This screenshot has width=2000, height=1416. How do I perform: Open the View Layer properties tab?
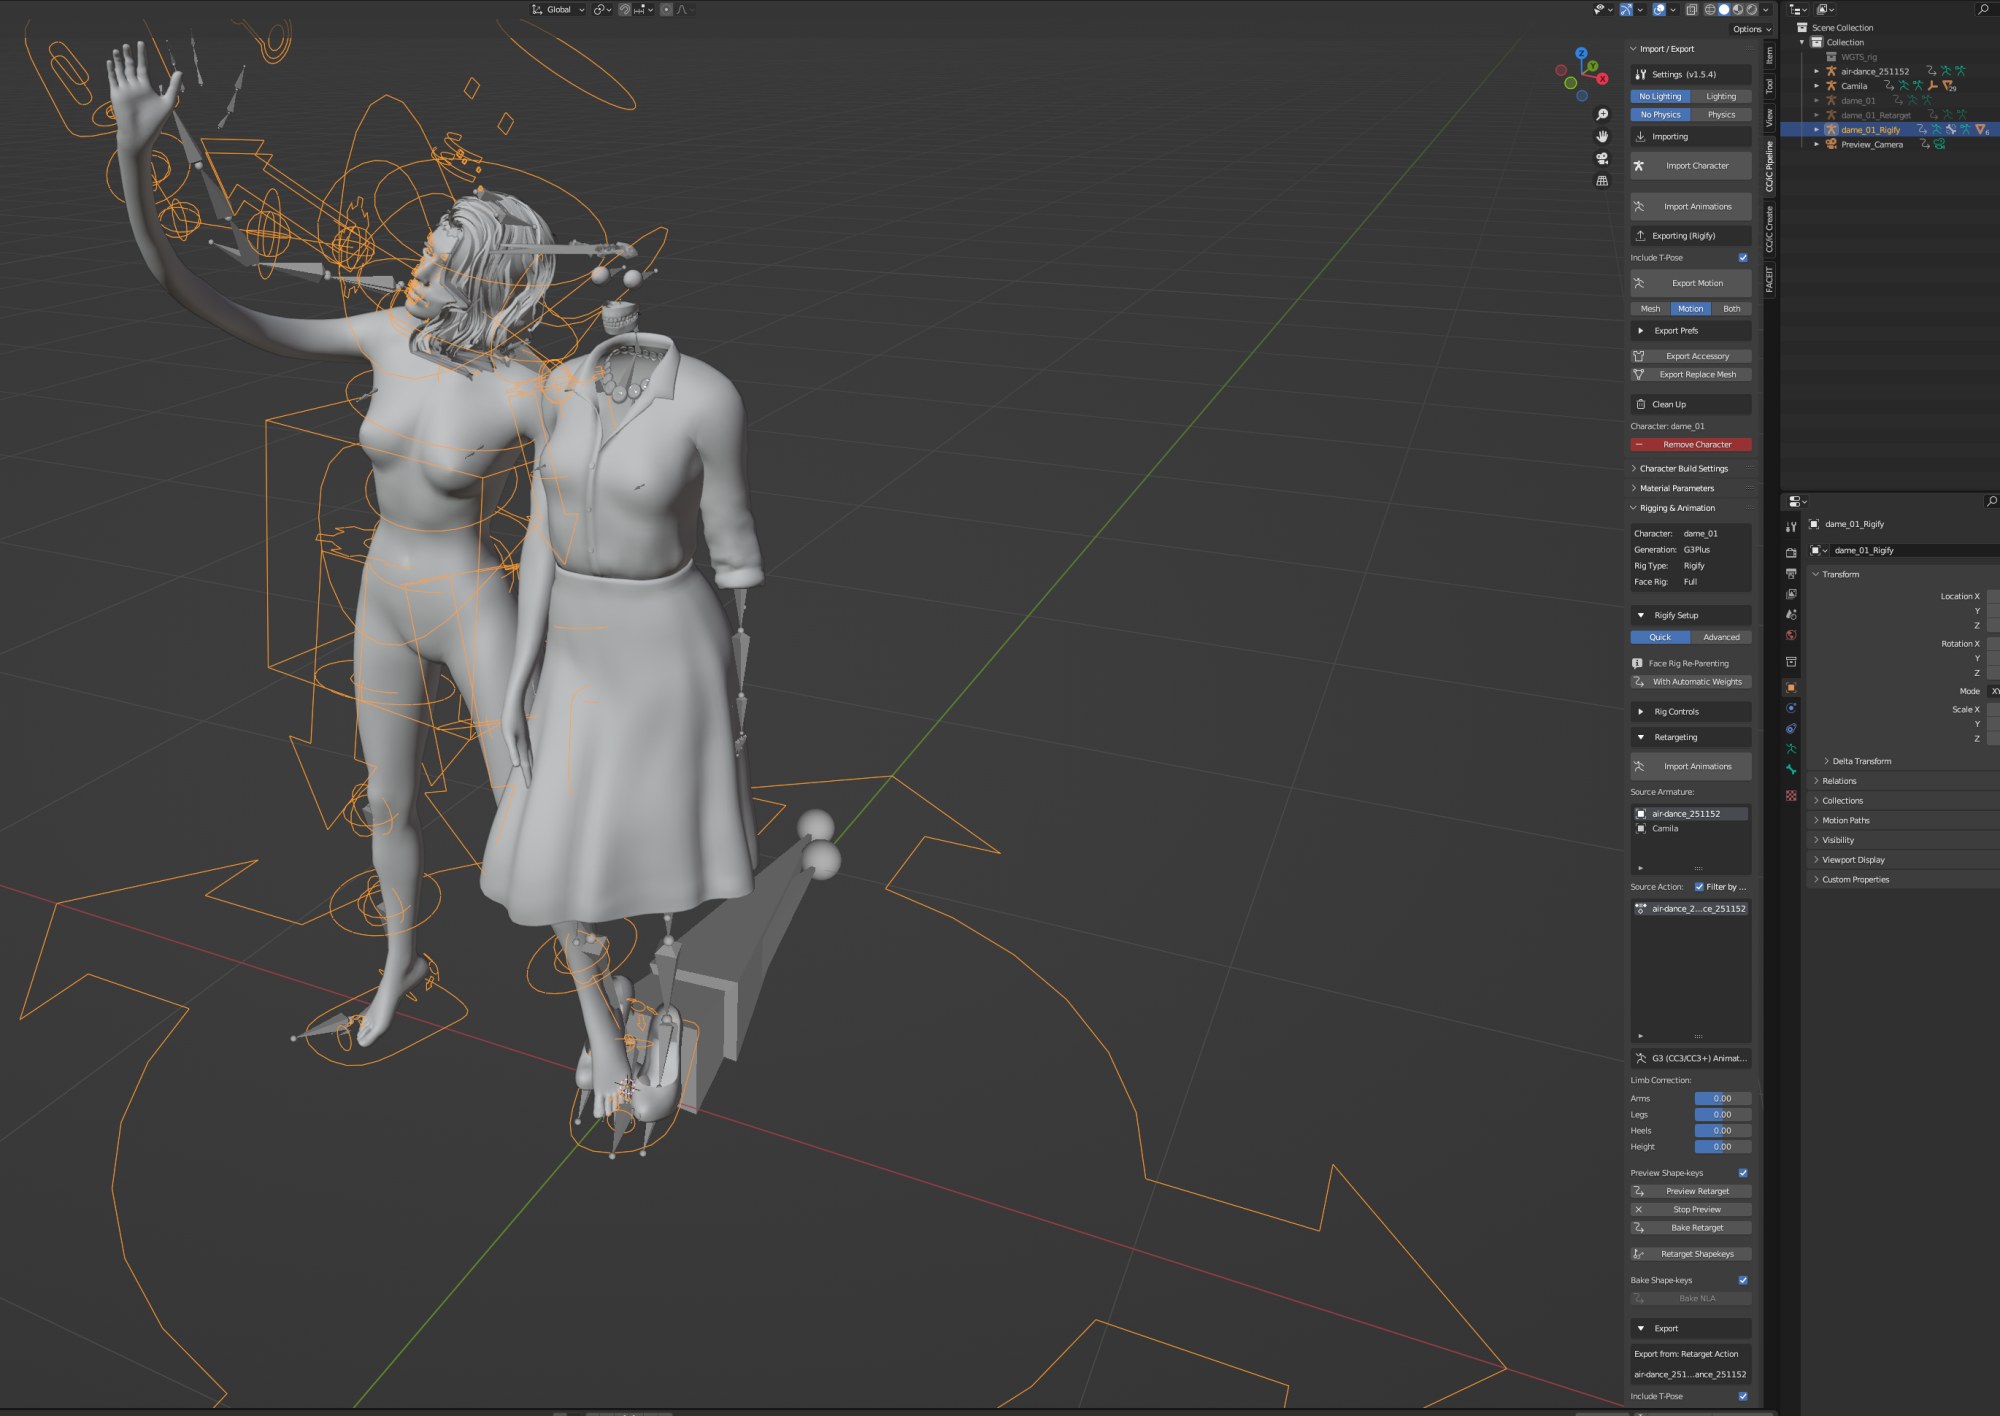click(1791, 594)
